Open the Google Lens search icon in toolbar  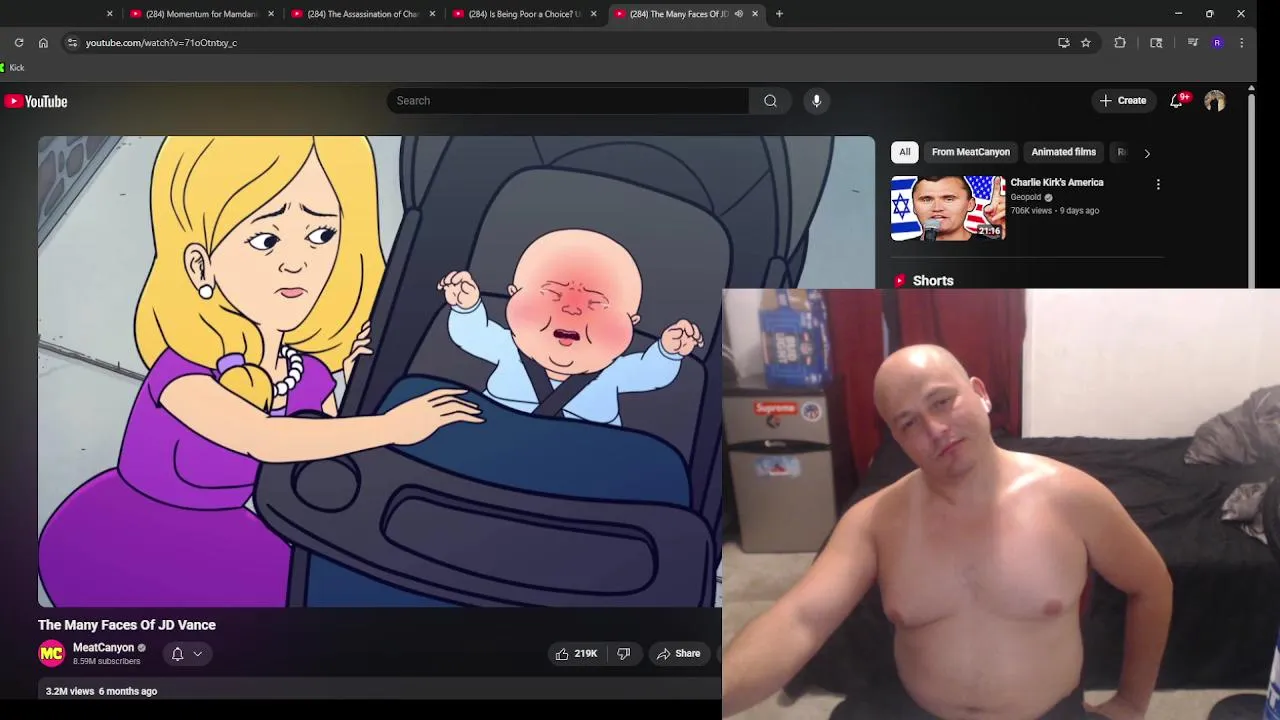(1156, 43)
